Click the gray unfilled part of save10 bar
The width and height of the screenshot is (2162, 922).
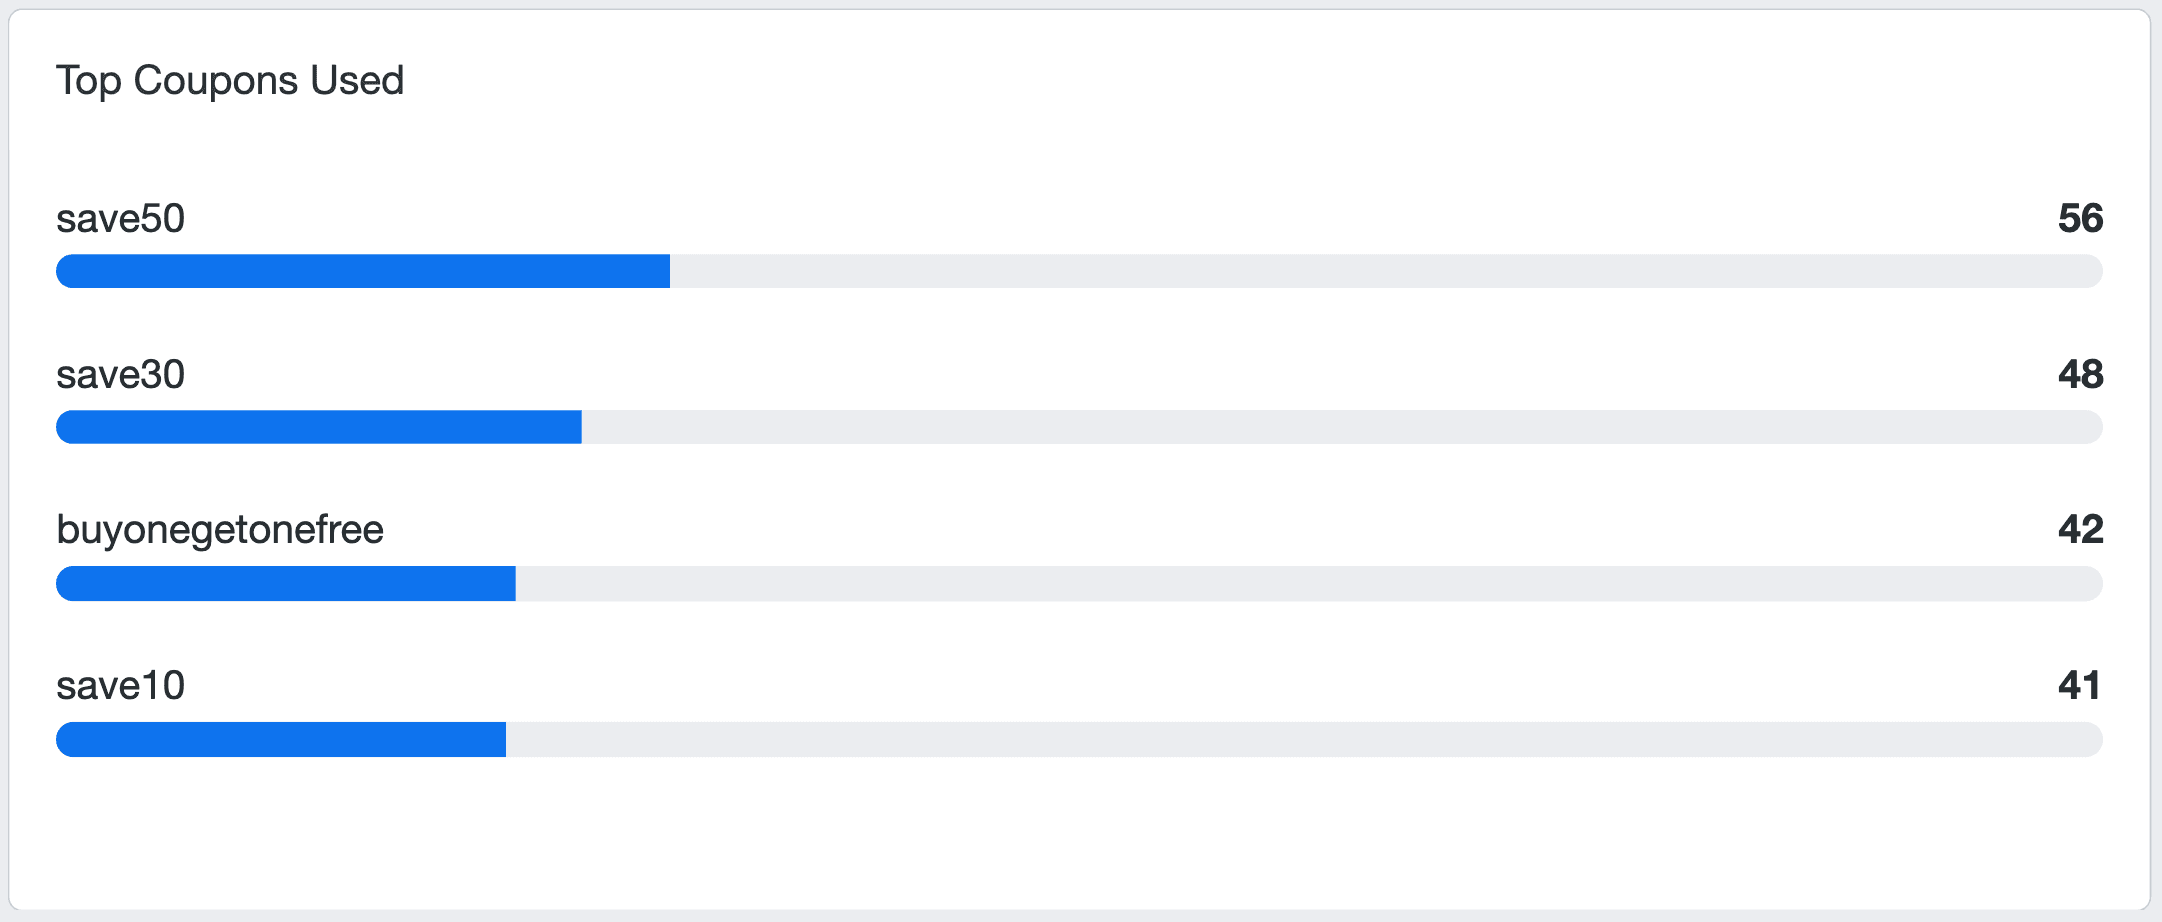pyautogui.click(x=1303, y=740)
